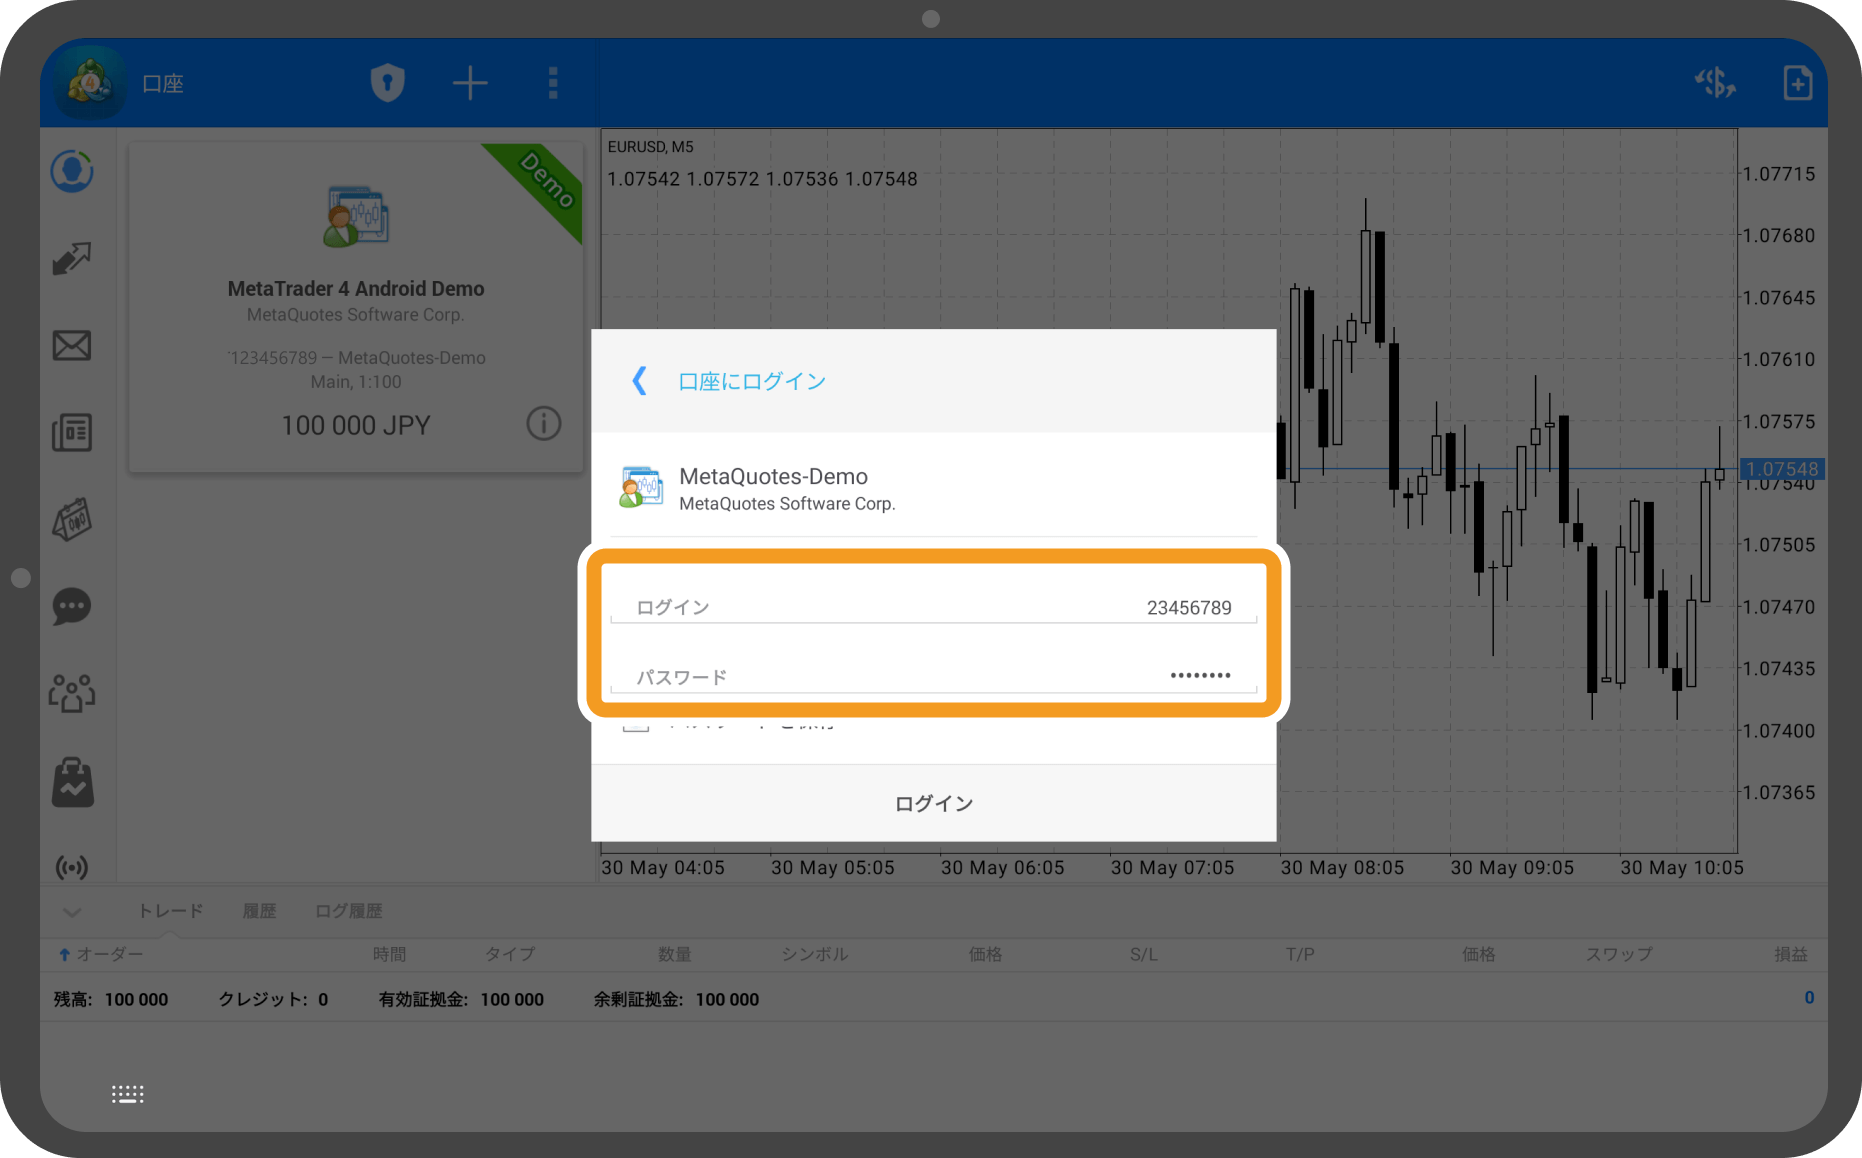Tap the keyboard icon at bottom
The width and height of the screenshot is (1862, 1158).
click(x=128, y=1094)
